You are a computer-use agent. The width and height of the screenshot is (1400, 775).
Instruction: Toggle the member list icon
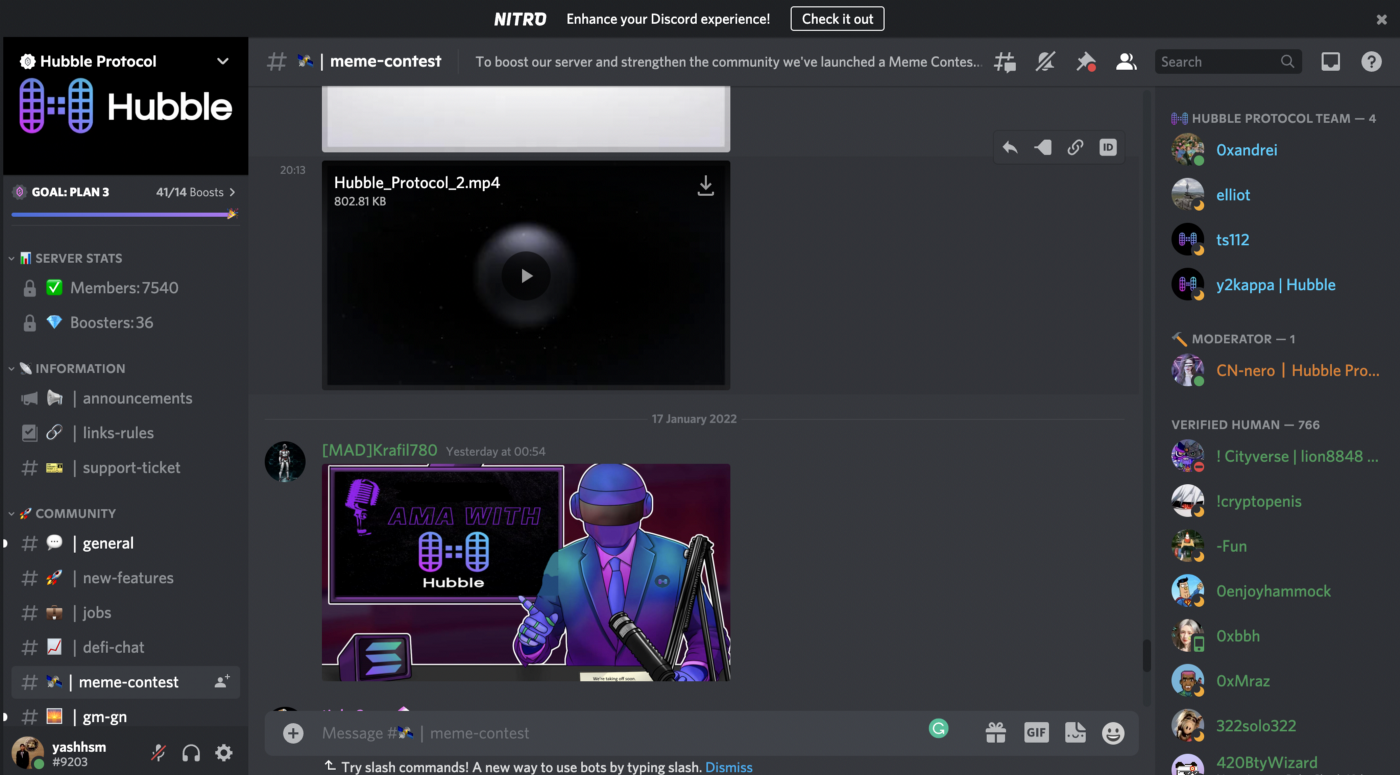pyautogui.click(x=1126, y=62)
